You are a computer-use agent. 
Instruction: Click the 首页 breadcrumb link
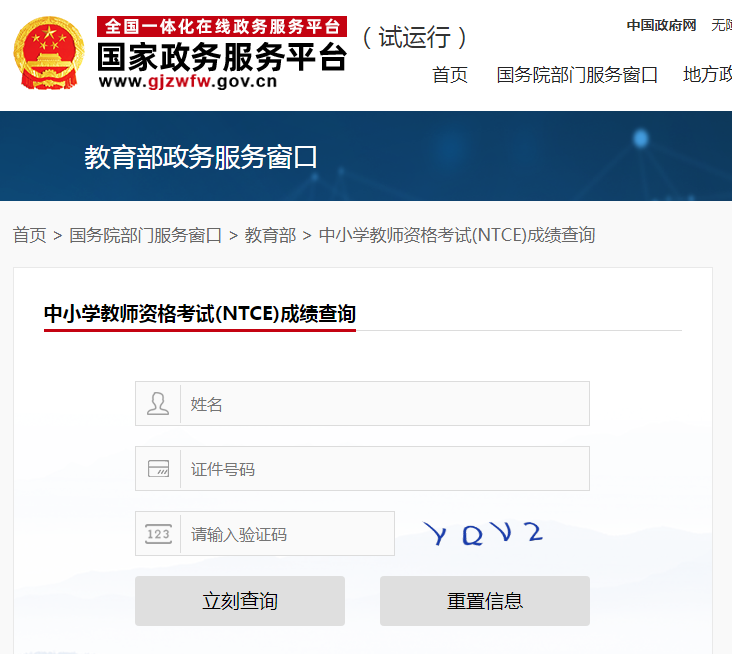click(29, 235)
